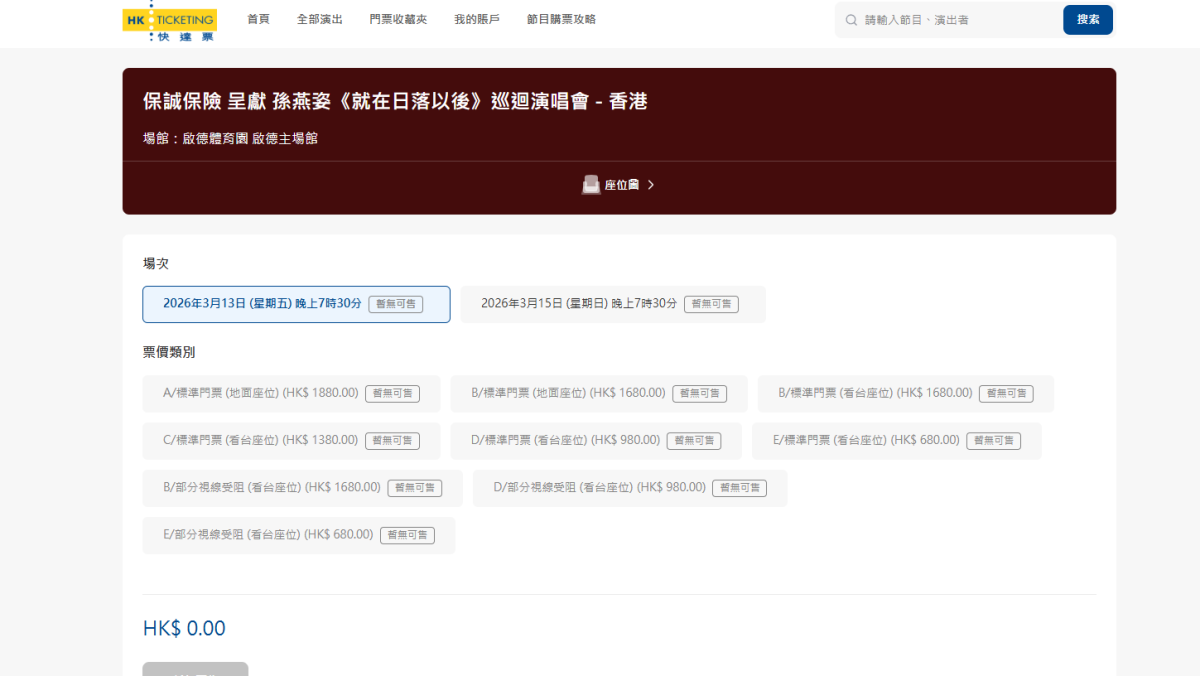Click the seating plan icon
The height and width of the screenshot is (676, 1200).
click(x=591, y=185)
